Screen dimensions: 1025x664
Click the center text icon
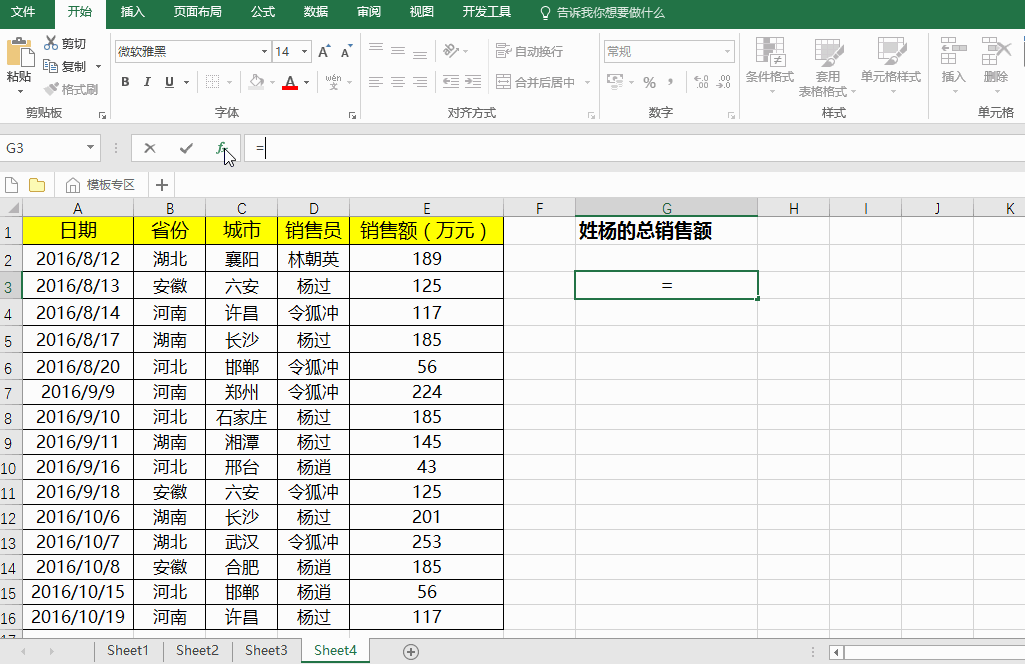(398, 82)
